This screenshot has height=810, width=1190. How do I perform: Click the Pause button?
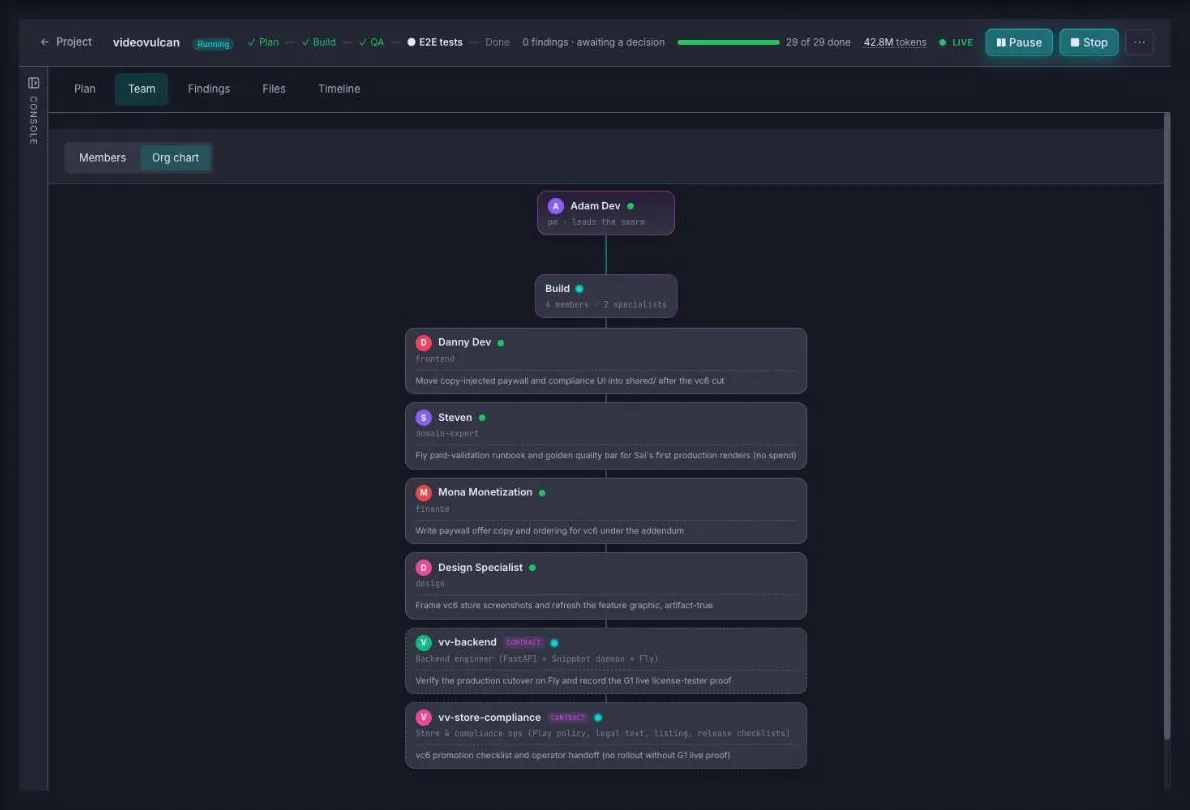coord(1018,43)
